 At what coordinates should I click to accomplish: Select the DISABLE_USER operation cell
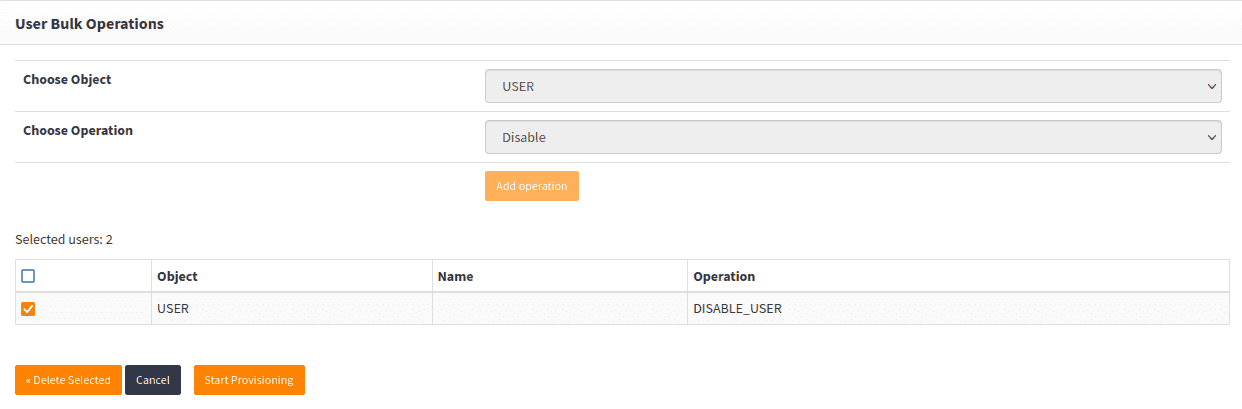pyautogui.click(x=737, y=309)
